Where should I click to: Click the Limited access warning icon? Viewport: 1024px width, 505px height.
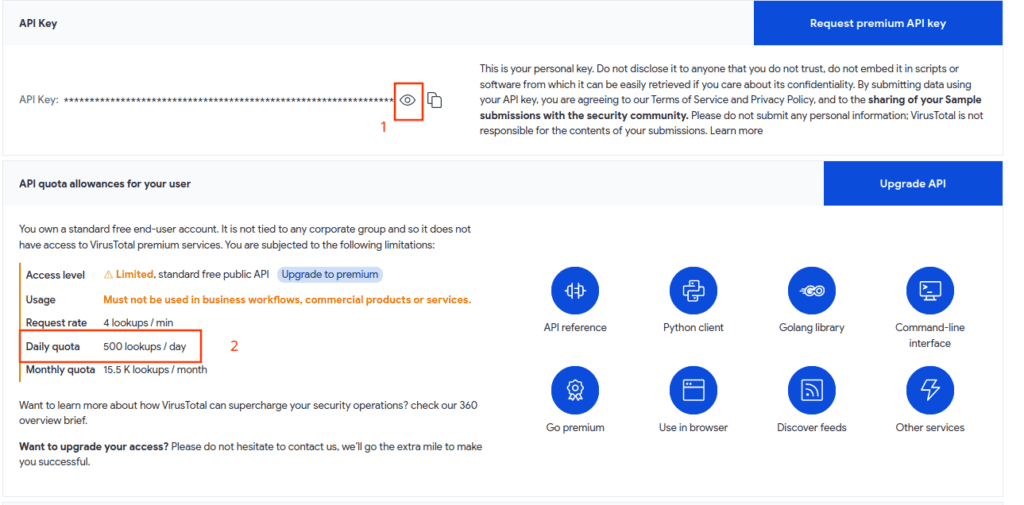(x=108, y=274)
